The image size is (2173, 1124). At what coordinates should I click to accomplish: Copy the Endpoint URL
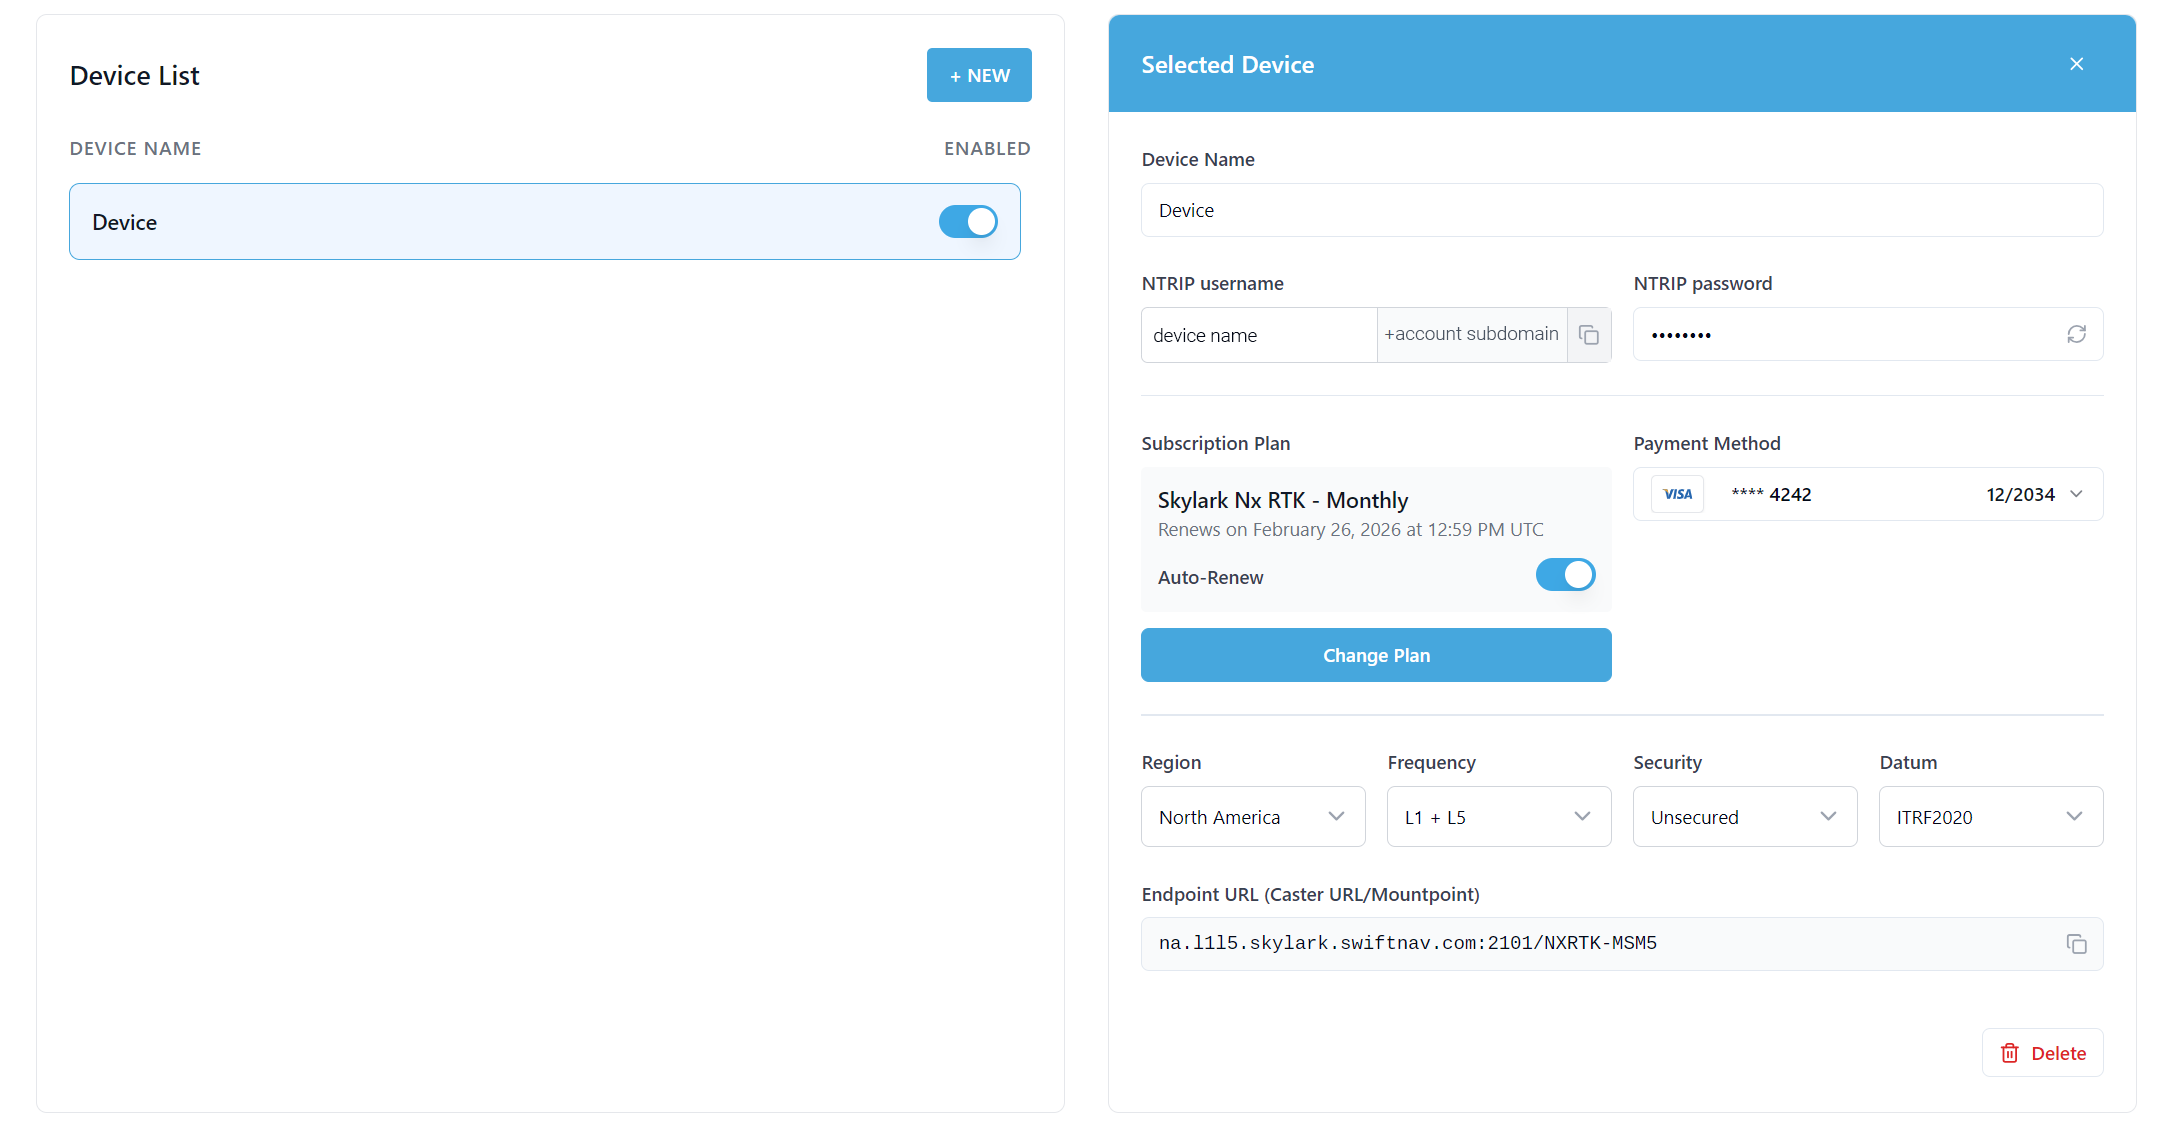point(2076,944)
